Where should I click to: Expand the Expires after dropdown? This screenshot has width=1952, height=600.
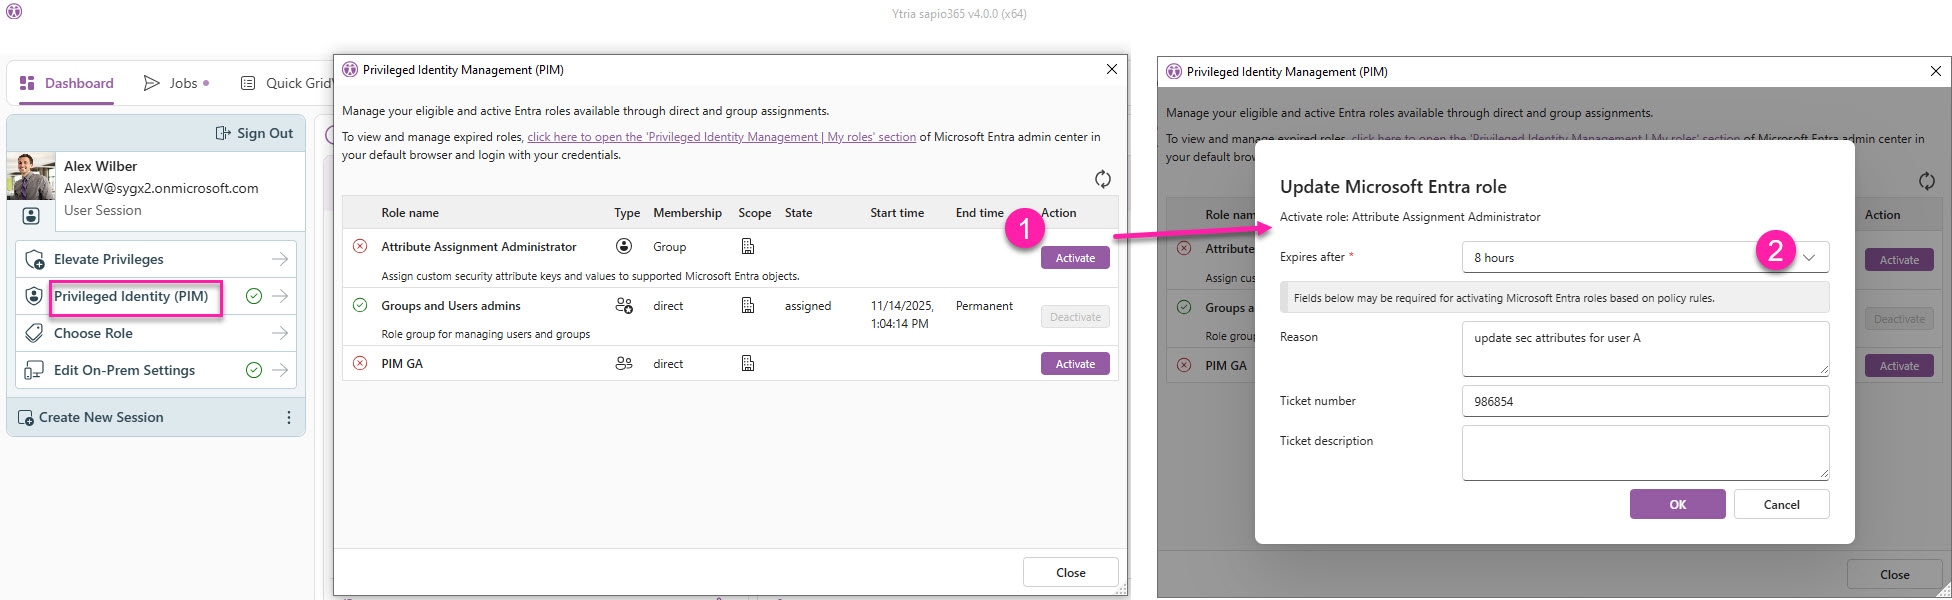pyautogui.click(x=1808, y=258)
